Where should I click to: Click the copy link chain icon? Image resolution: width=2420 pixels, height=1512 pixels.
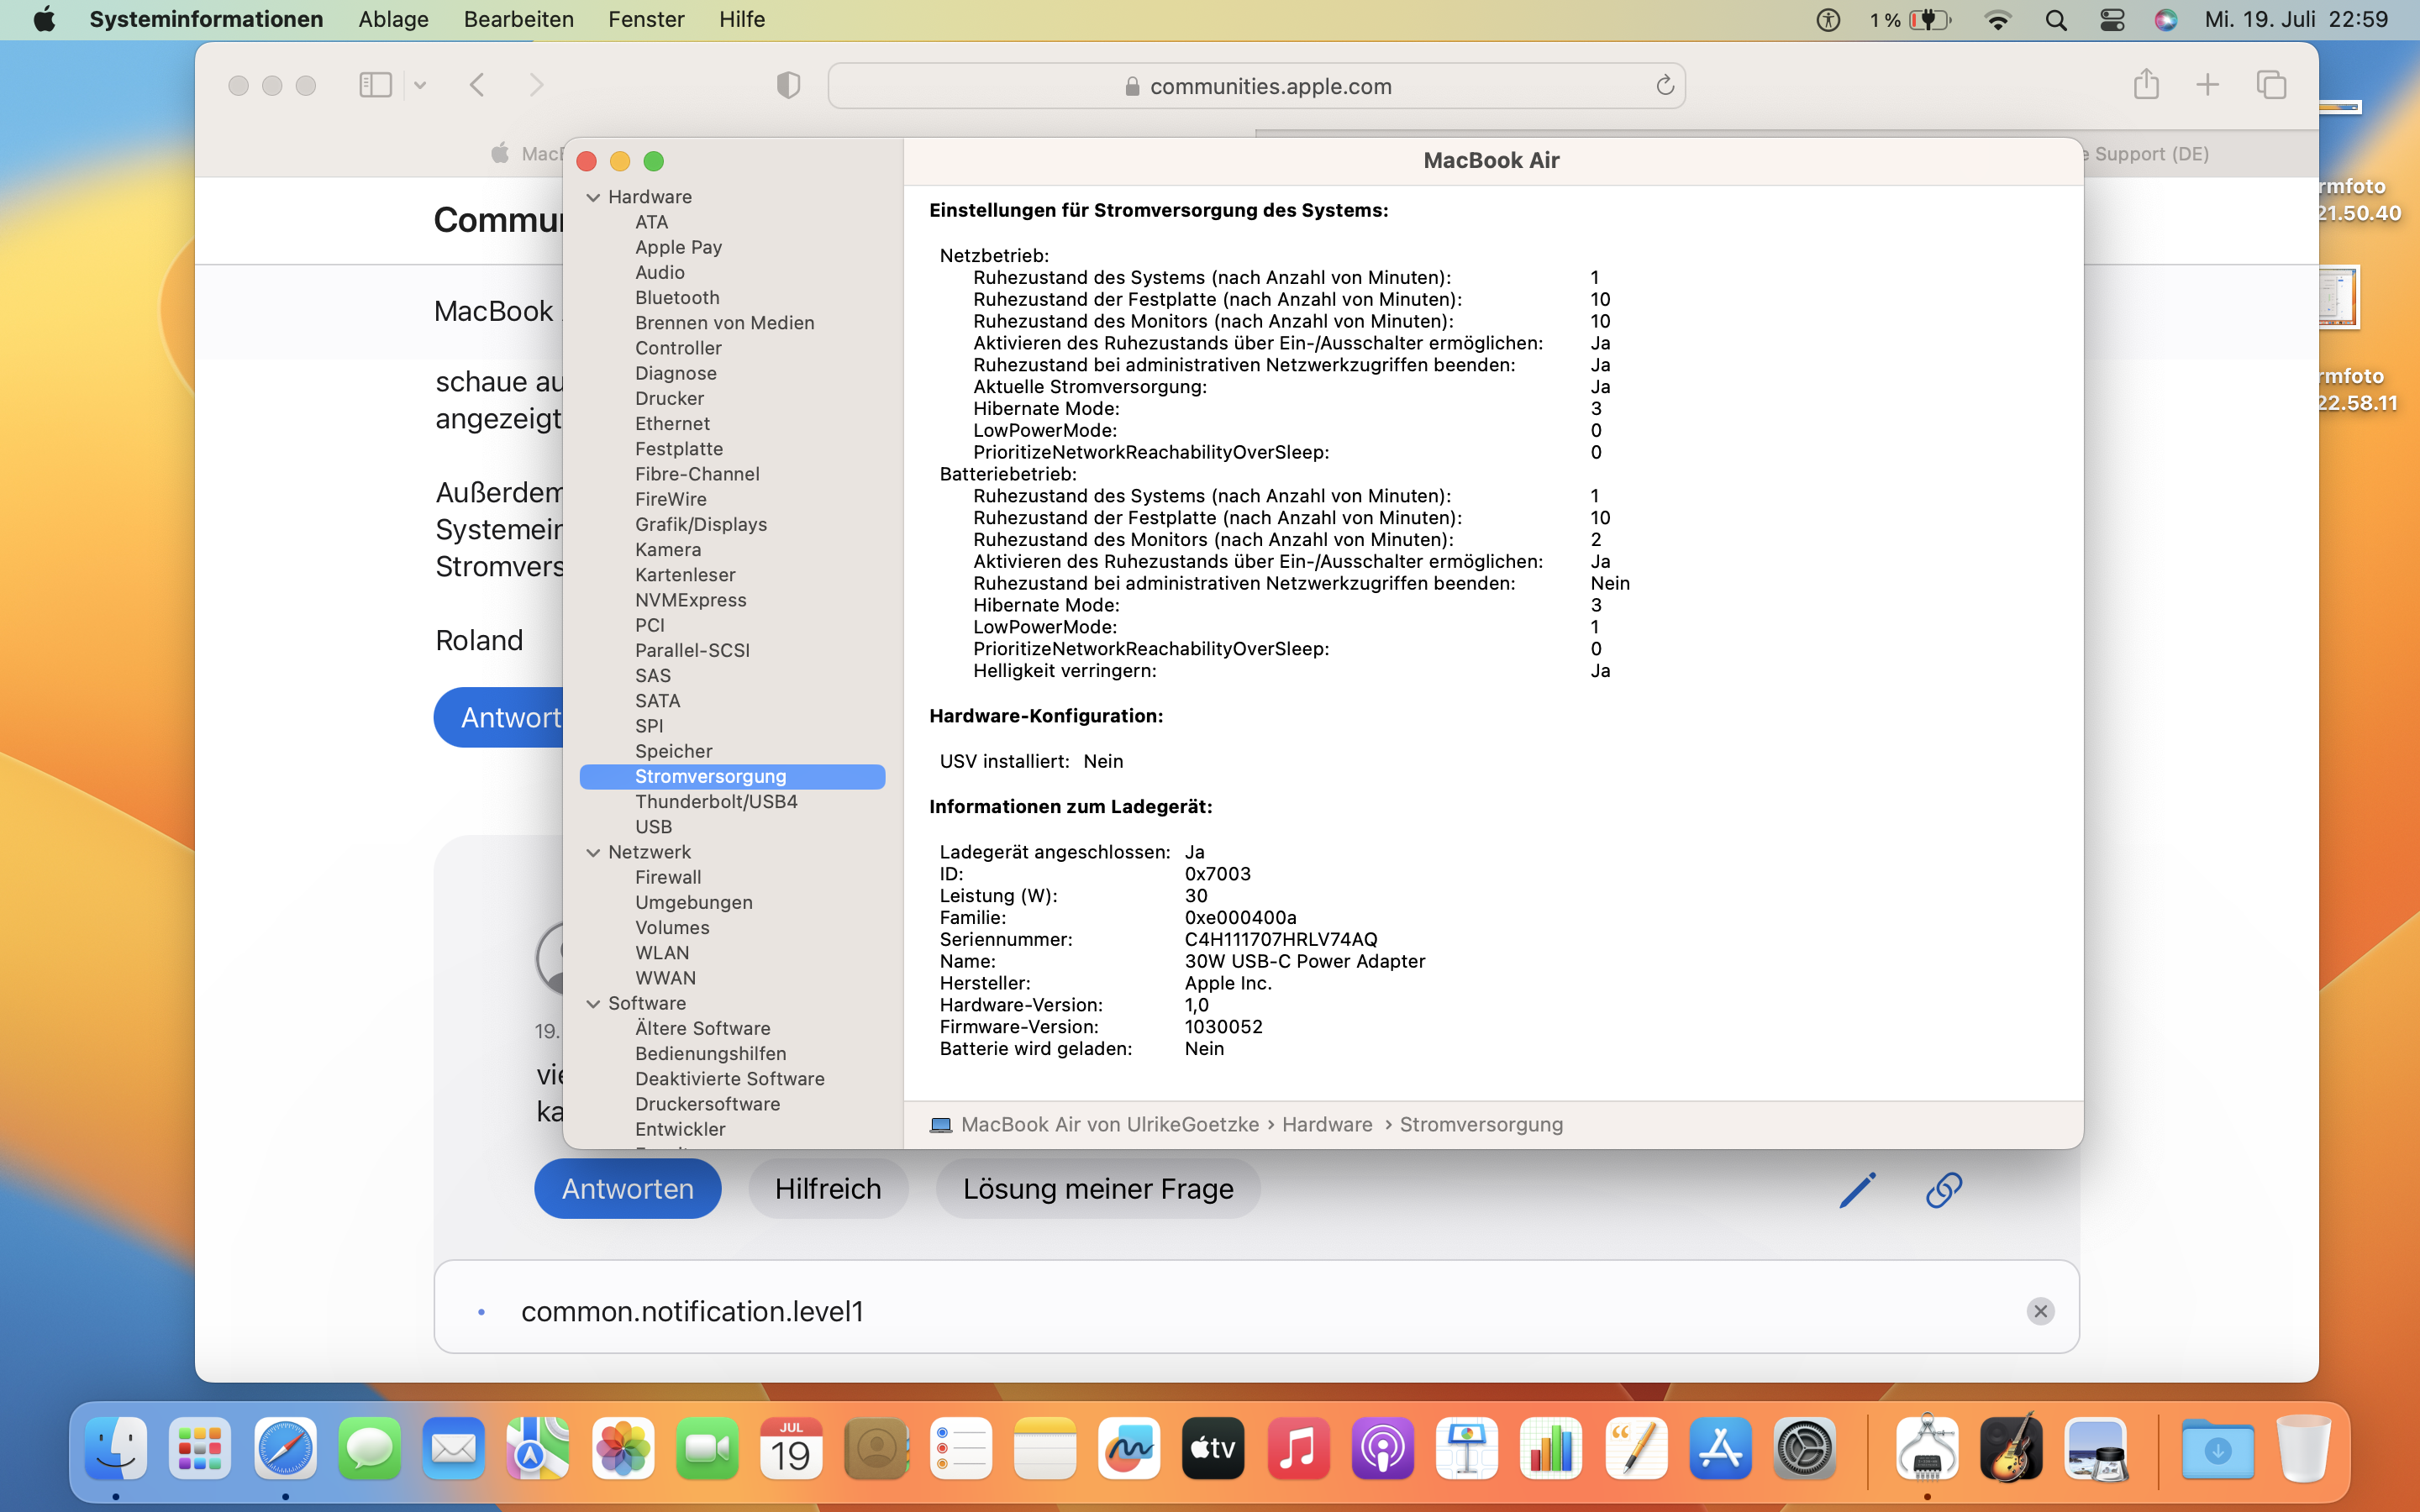pyautogui.click(x=1943, y=1189)
